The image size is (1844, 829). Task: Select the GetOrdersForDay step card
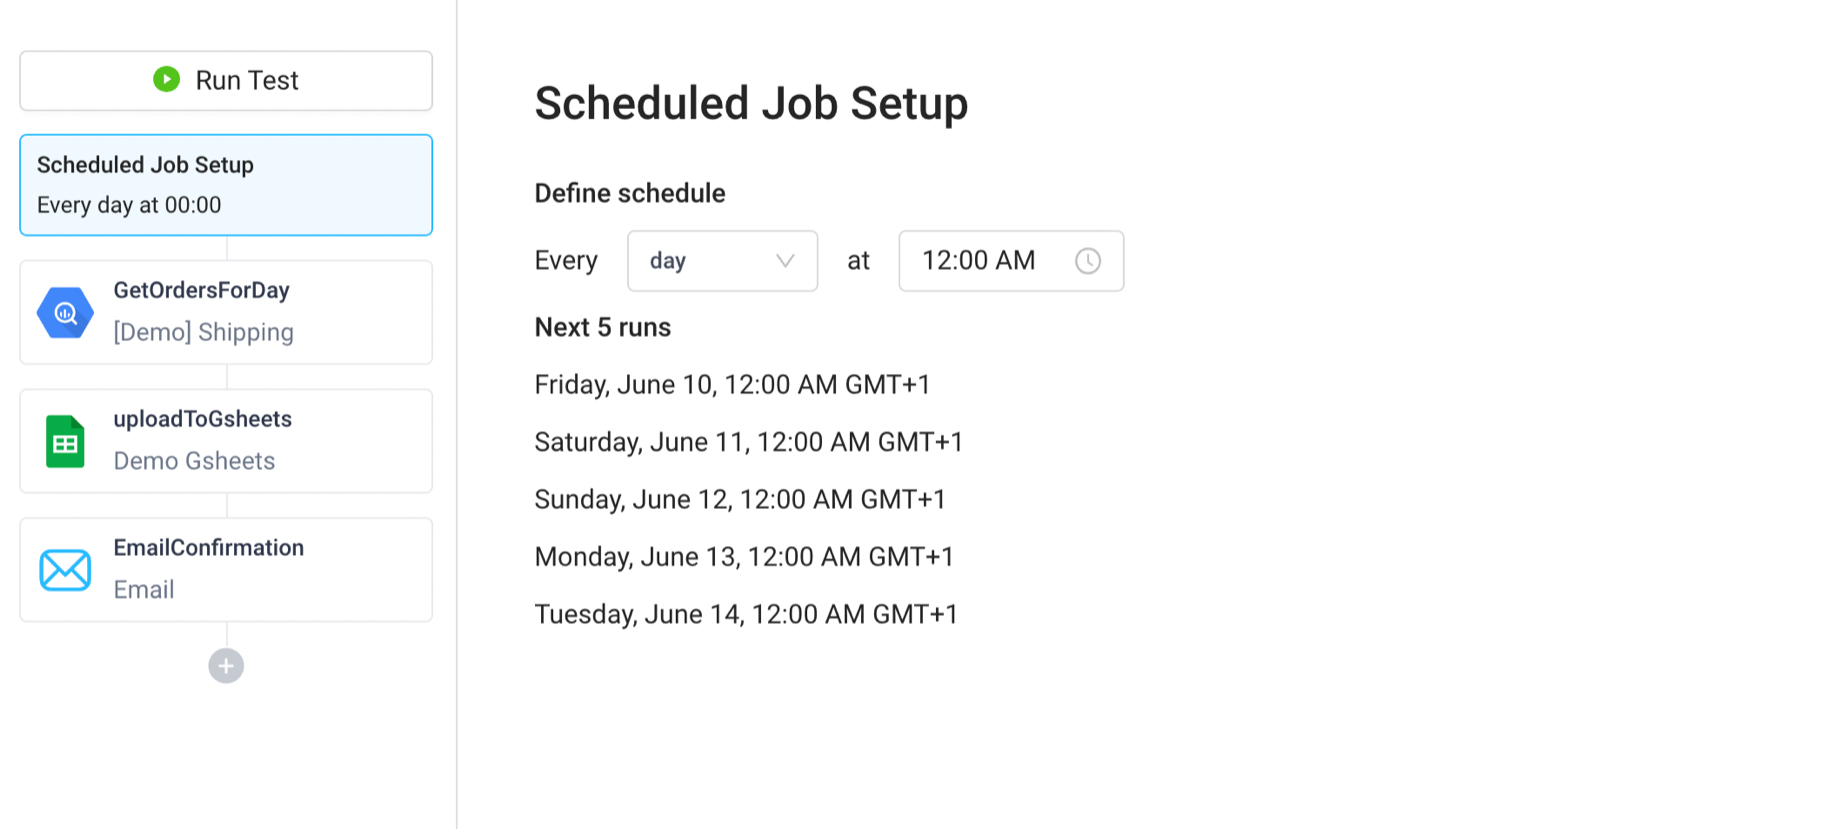tap(226, 312)
